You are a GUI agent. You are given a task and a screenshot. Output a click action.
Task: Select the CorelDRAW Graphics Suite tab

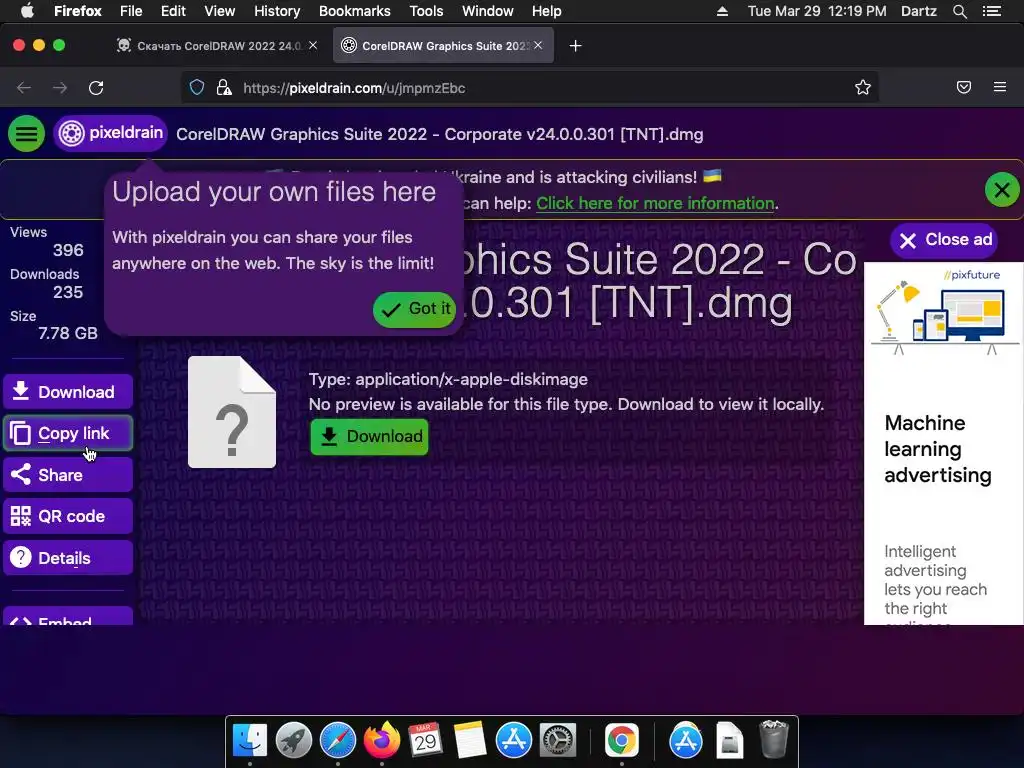[443, 46]
